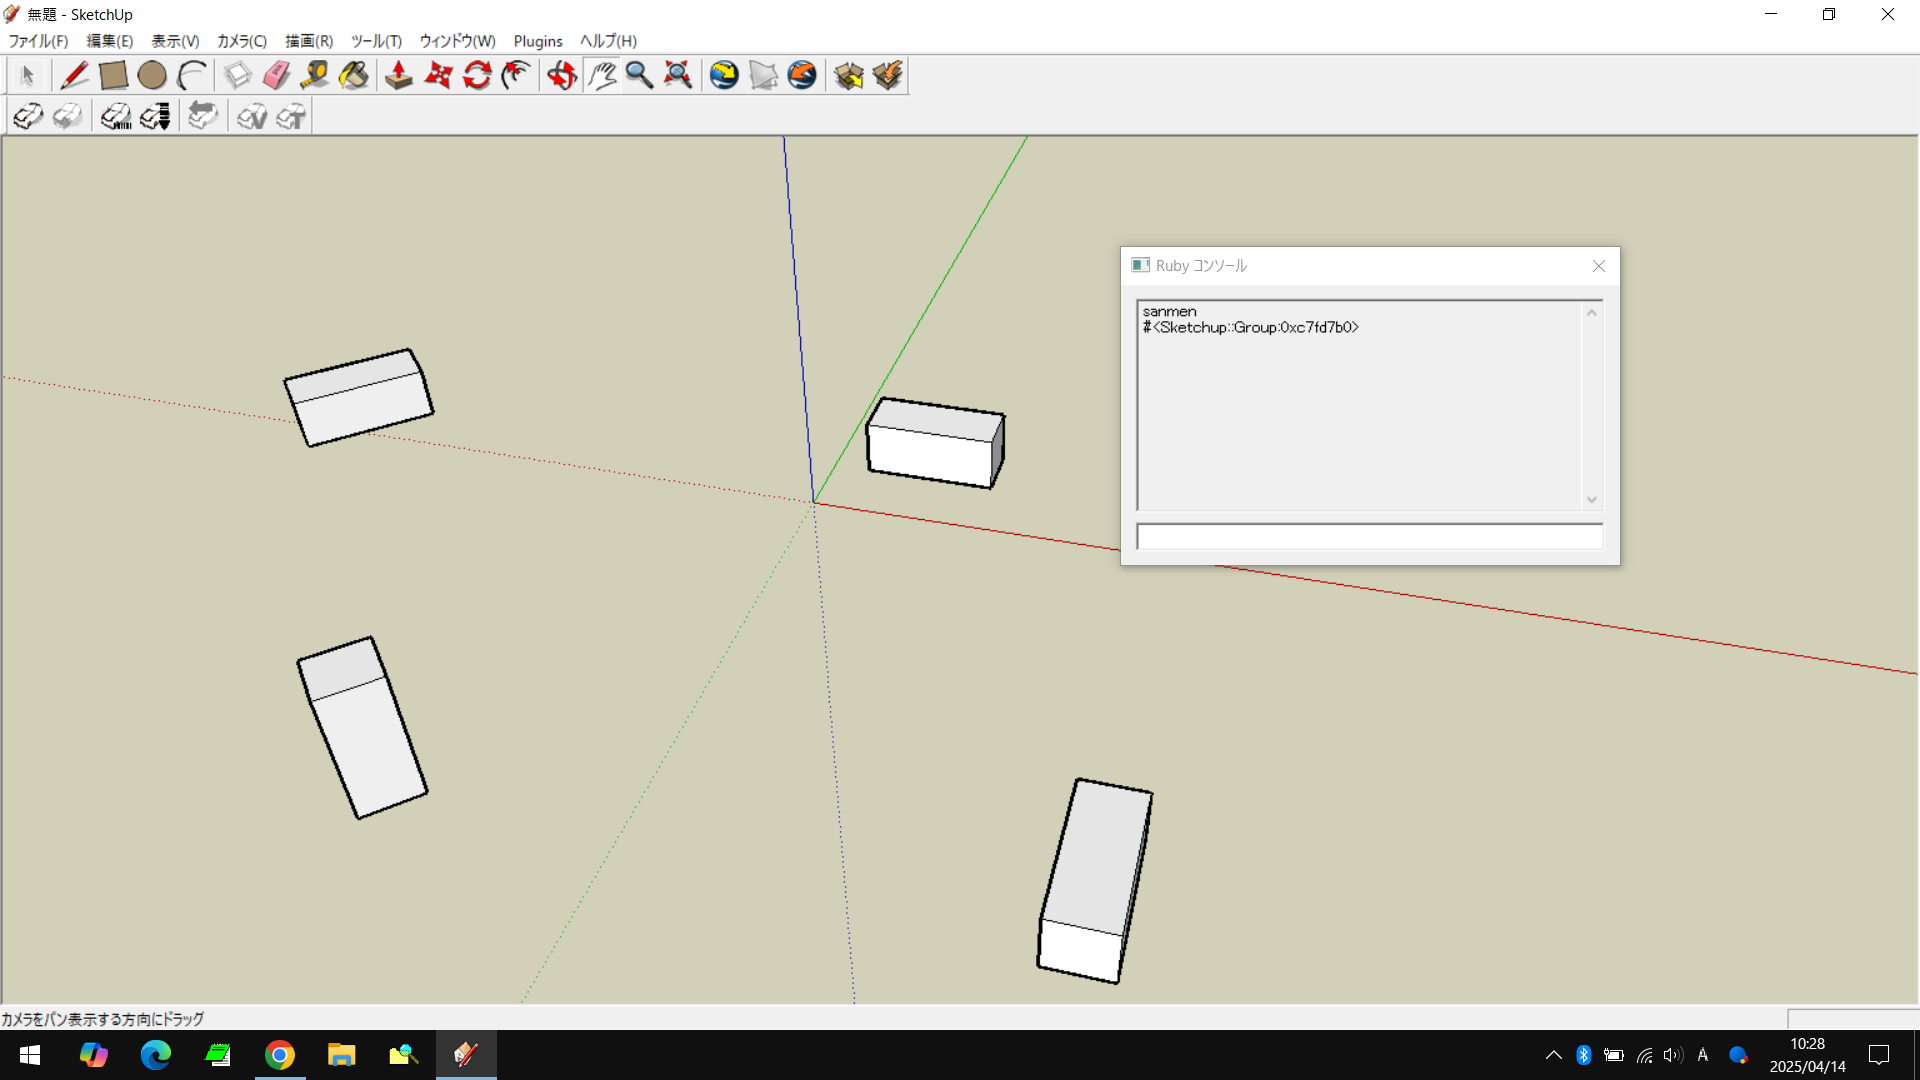Select the Orbit camera tool
Screen dimensions: 1920x1080
pyautogui.click(x=562, y=76)
